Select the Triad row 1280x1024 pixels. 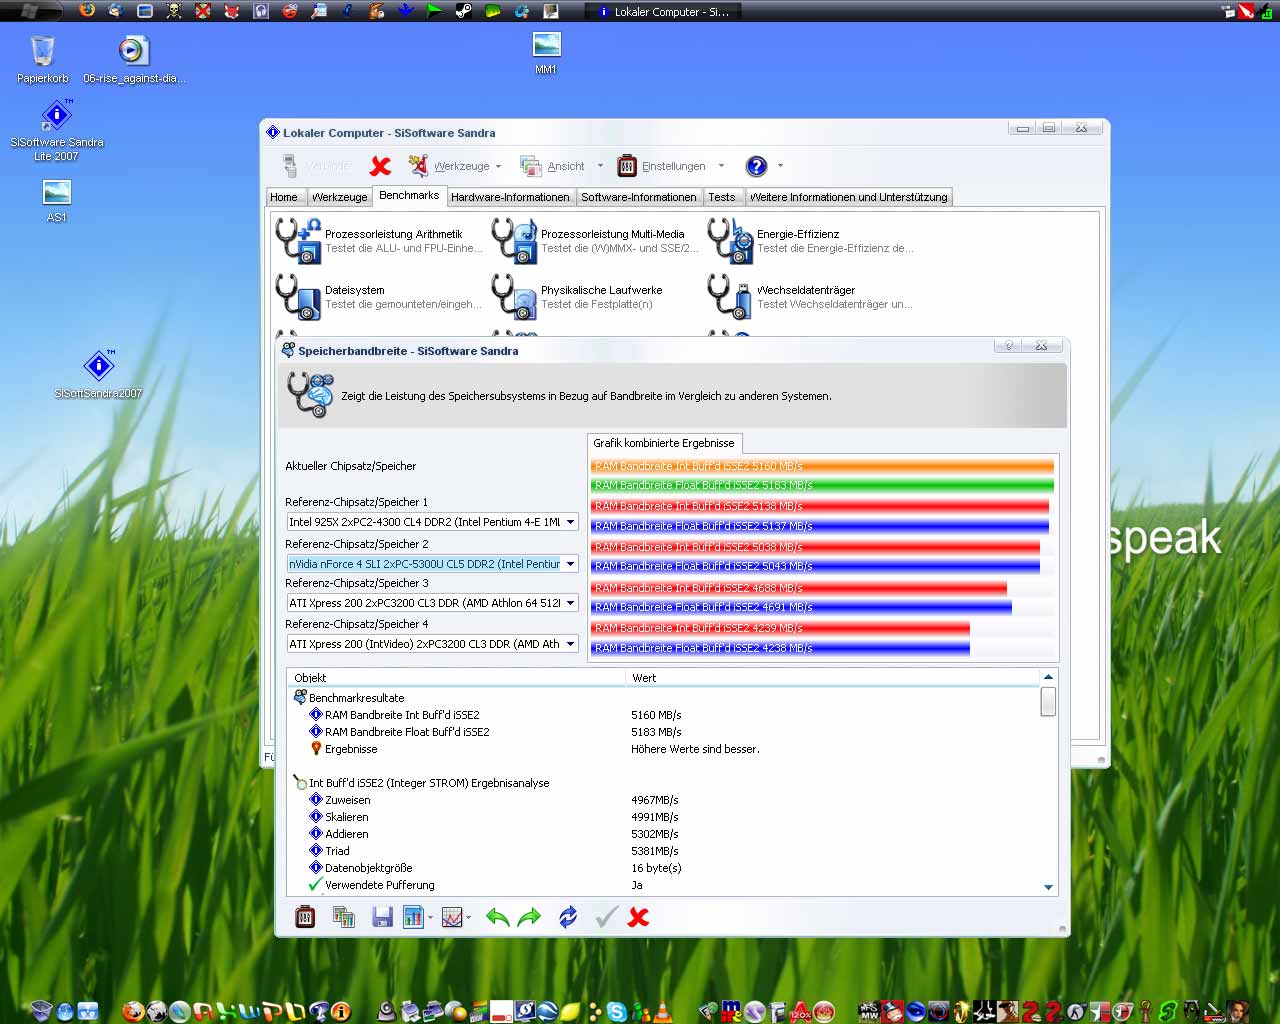coord(337,851)
